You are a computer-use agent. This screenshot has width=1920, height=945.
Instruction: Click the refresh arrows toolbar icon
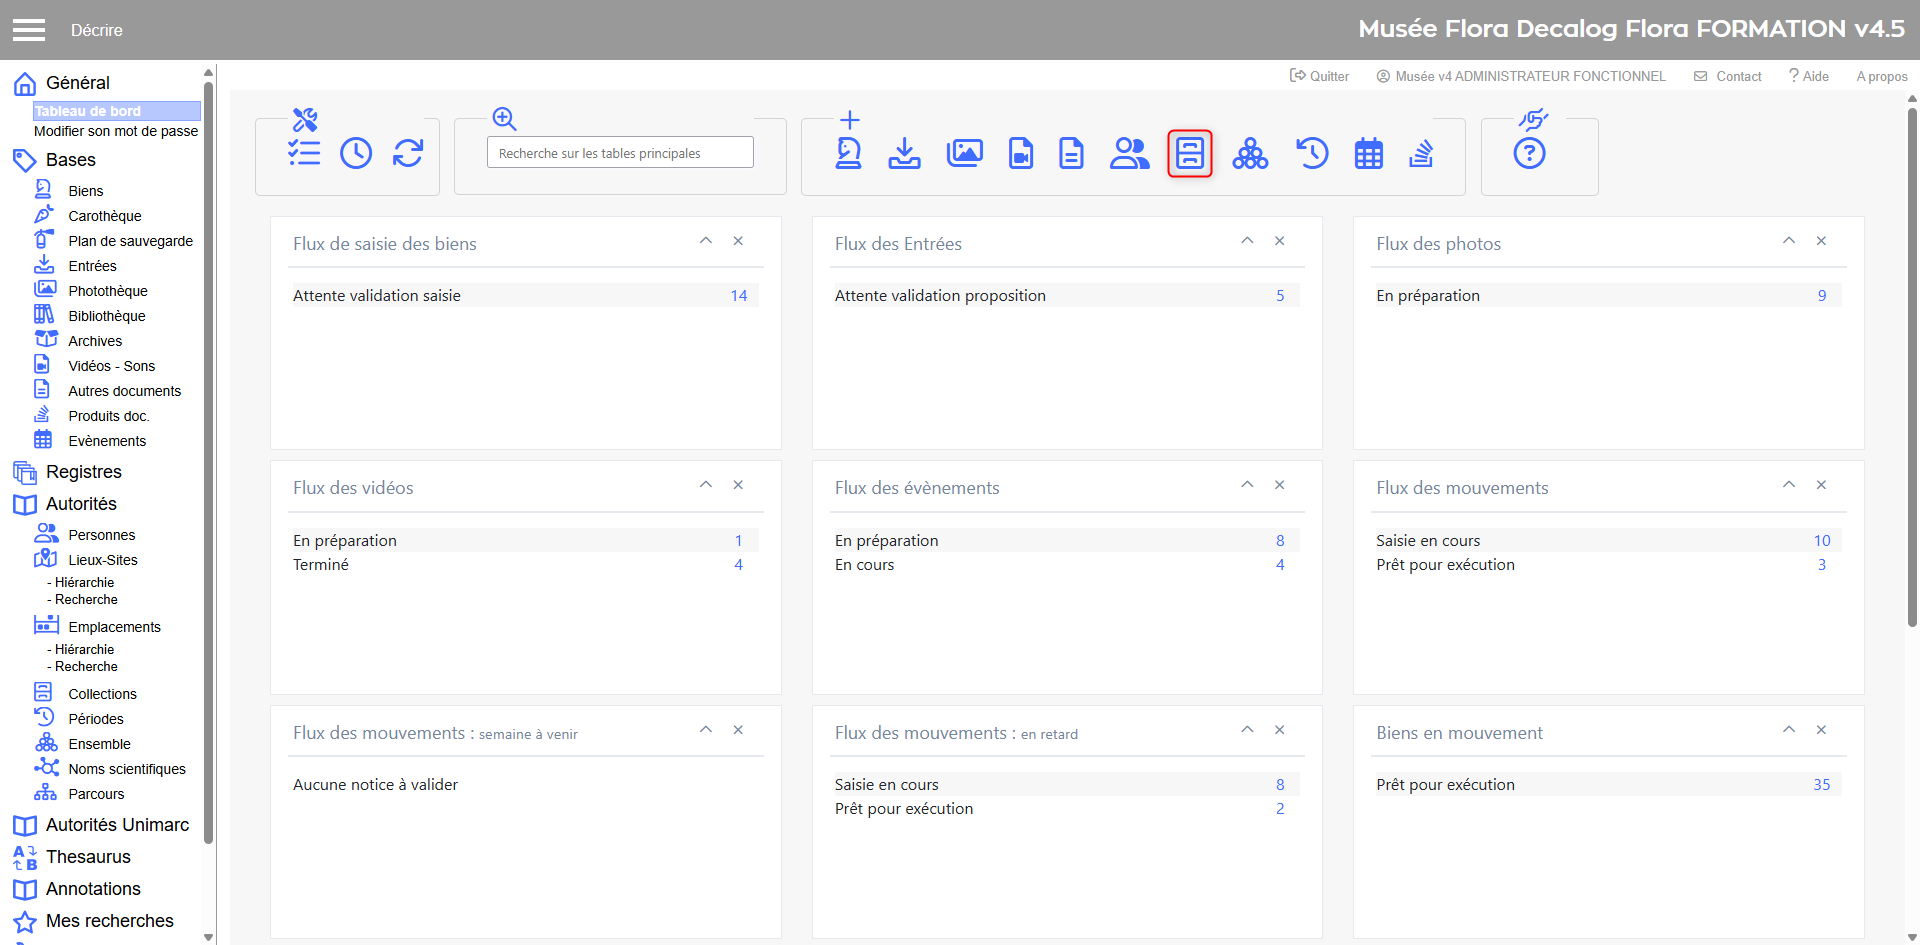[x=408, y=153]
